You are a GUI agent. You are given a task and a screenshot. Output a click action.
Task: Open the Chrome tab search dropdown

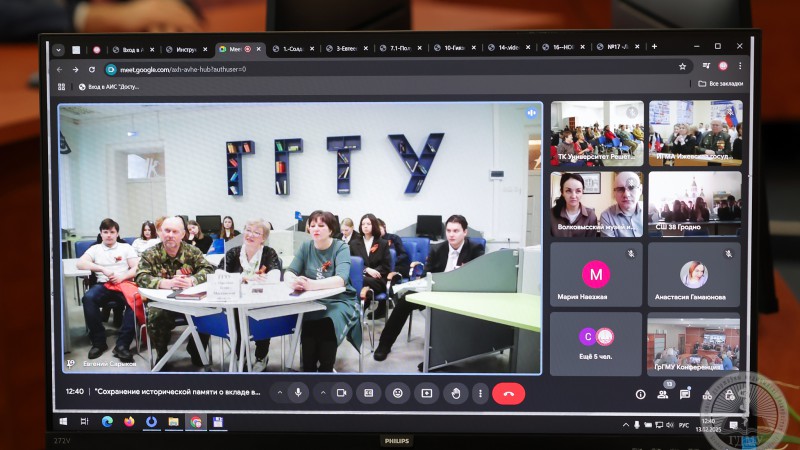point(58,48)
